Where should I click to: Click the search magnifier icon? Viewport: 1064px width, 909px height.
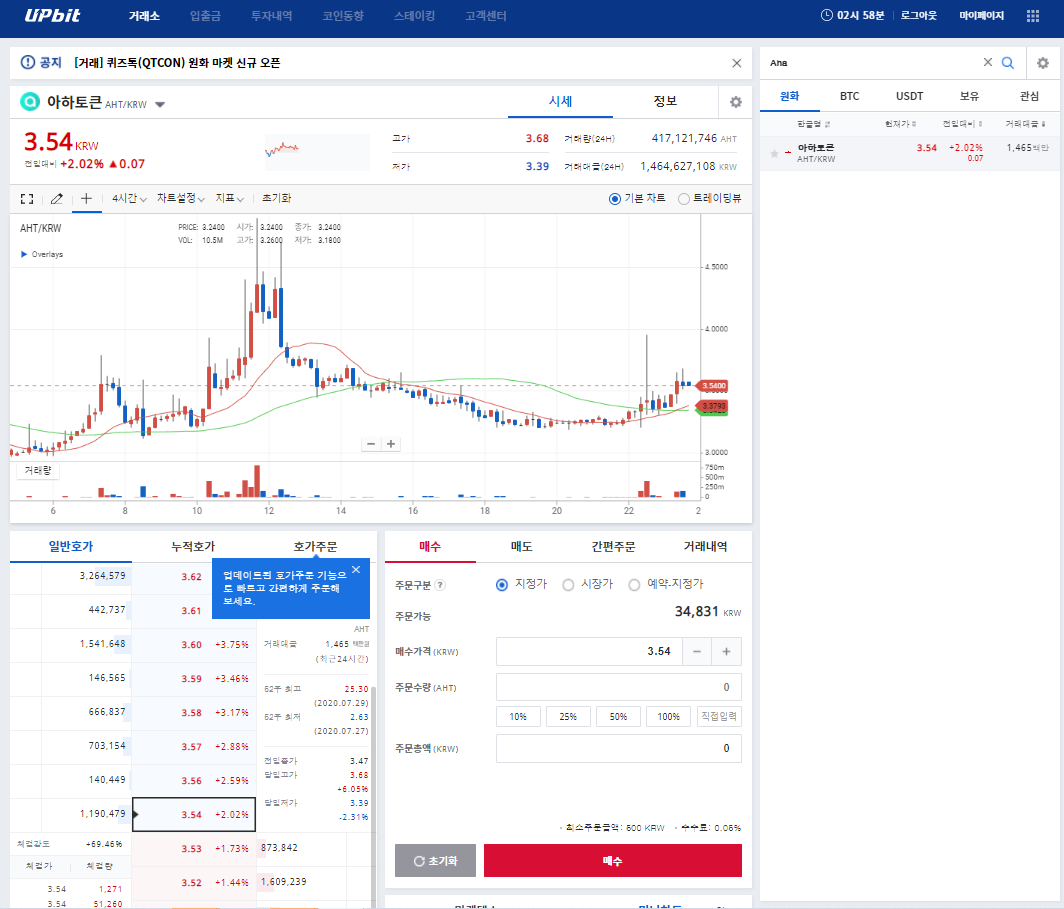coord(1008,63)
